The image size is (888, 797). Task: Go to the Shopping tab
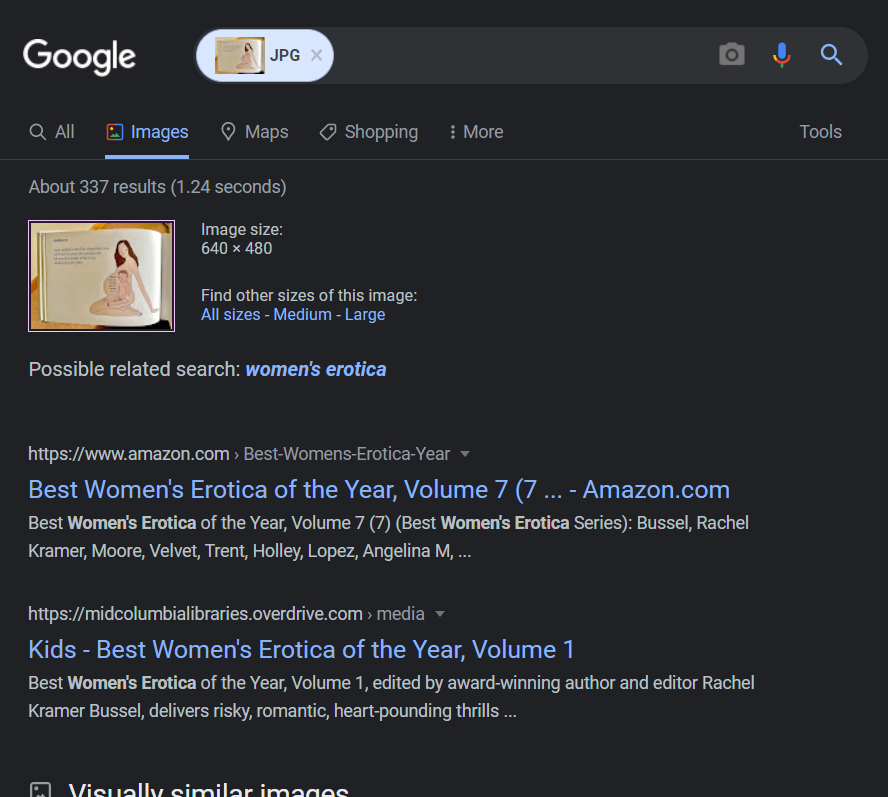tap(369, 132)
